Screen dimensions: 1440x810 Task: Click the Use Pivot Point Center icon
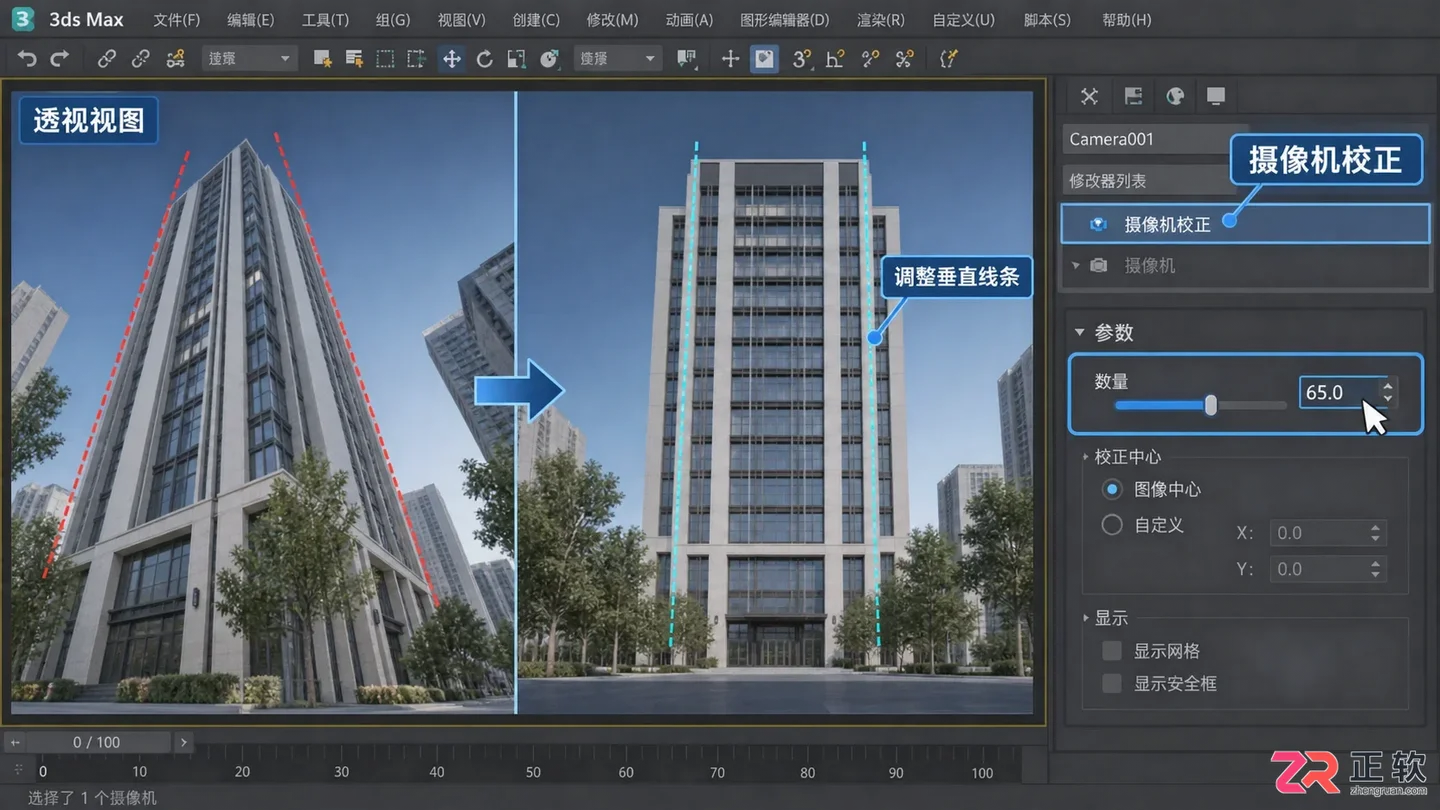point(687,59)
